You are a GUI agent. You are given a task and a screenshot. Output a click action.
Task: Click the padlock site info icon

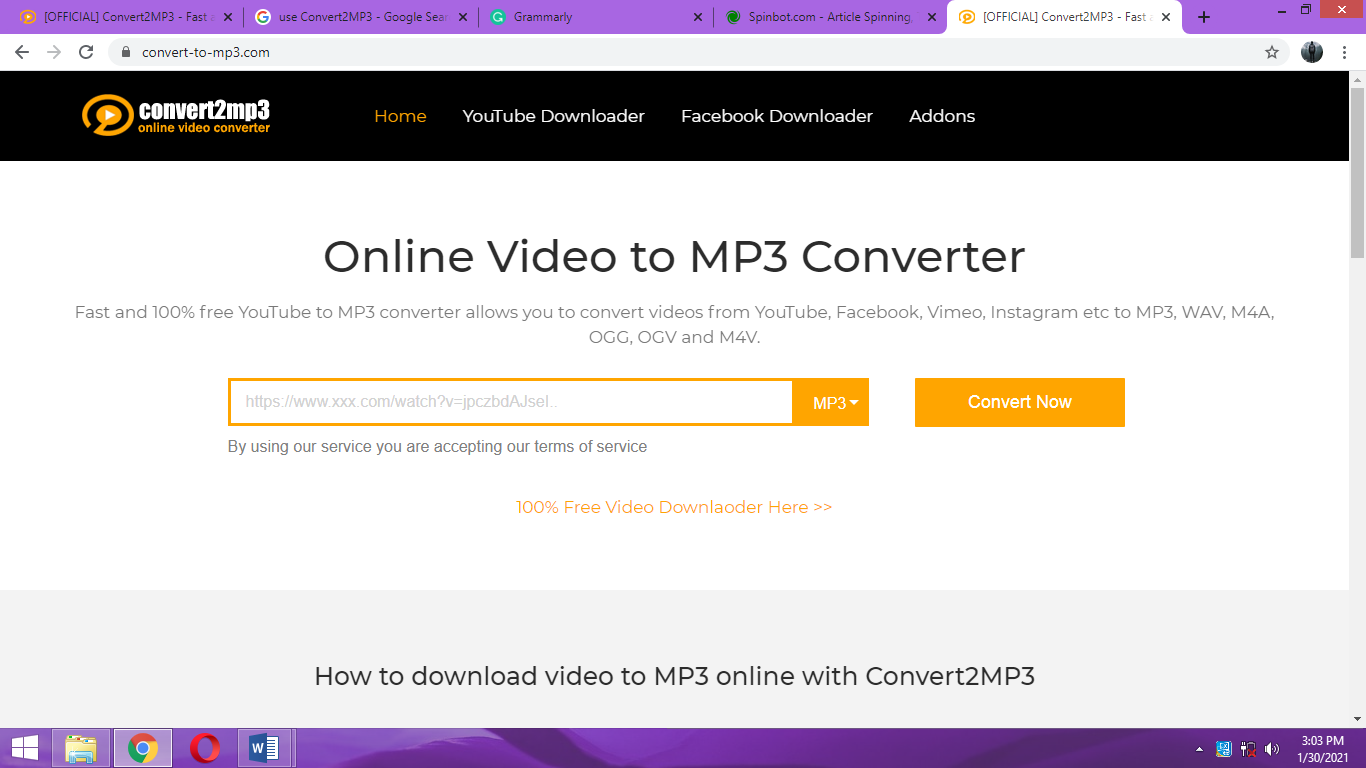[x=126, y=52]
